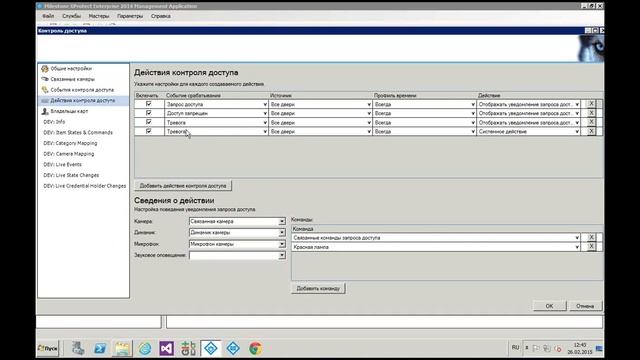Select the associated cameras sidebar icon
The width and height of the screenshot is (640, 360).
45,79
